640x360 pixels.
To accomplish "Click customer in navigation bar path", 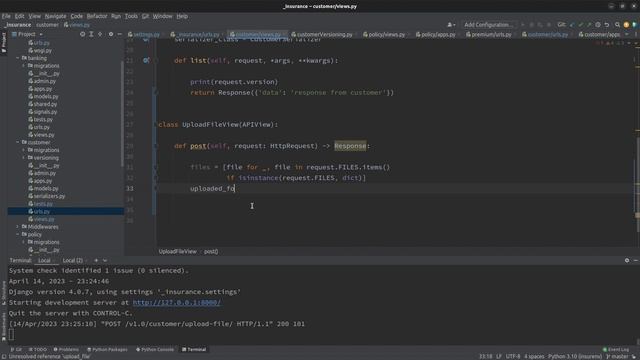I will pyautogui.click(x=47, y=25).
